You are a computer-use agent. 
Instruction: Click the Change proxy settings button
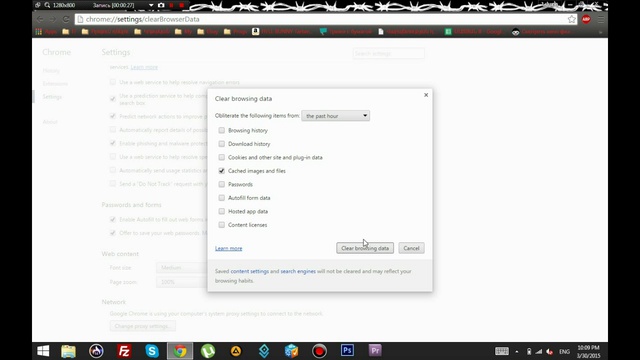tap(142, 326)
